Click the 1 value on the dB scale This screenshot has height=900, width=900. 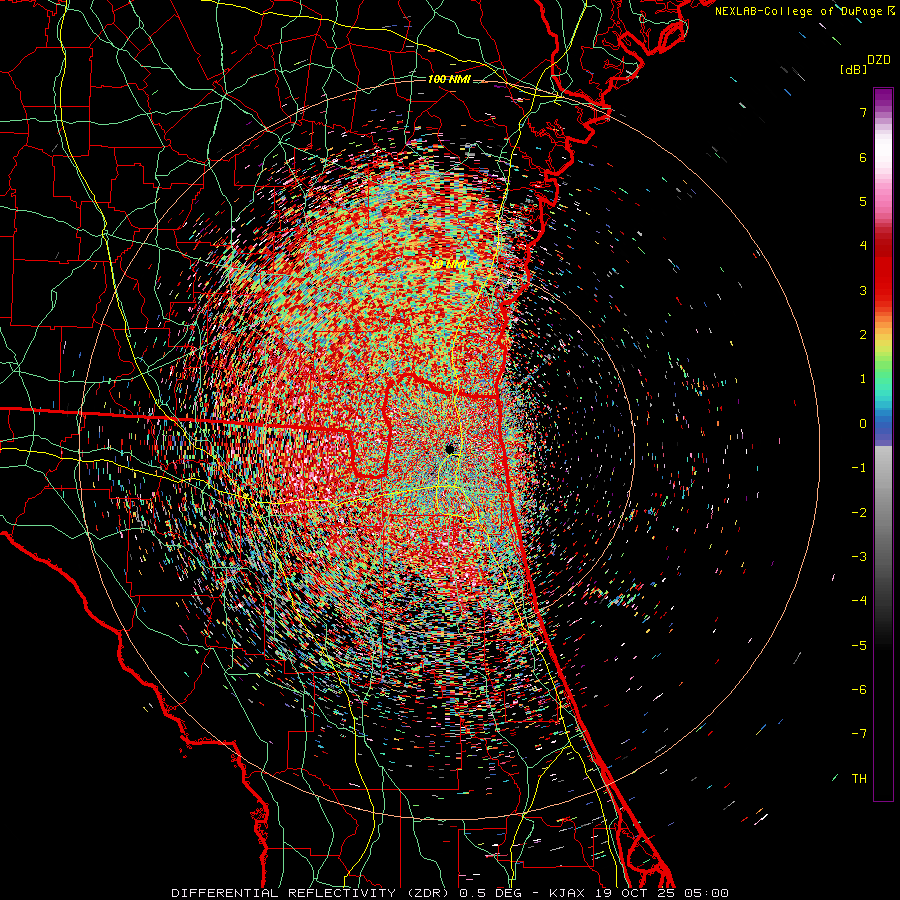[x=863, y=379]
